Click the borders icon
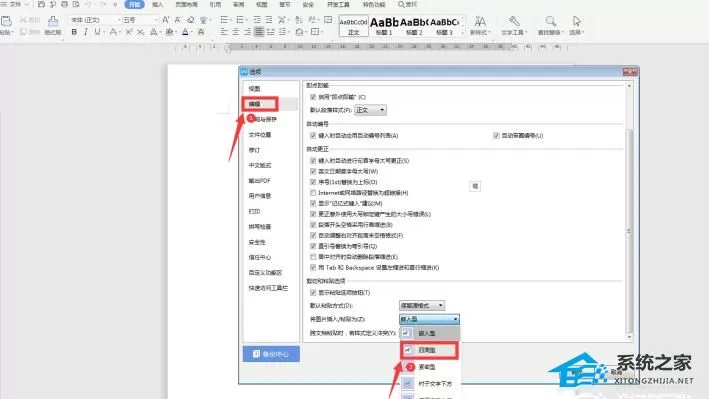Viewport: 709px width, 399px height. 315,32
